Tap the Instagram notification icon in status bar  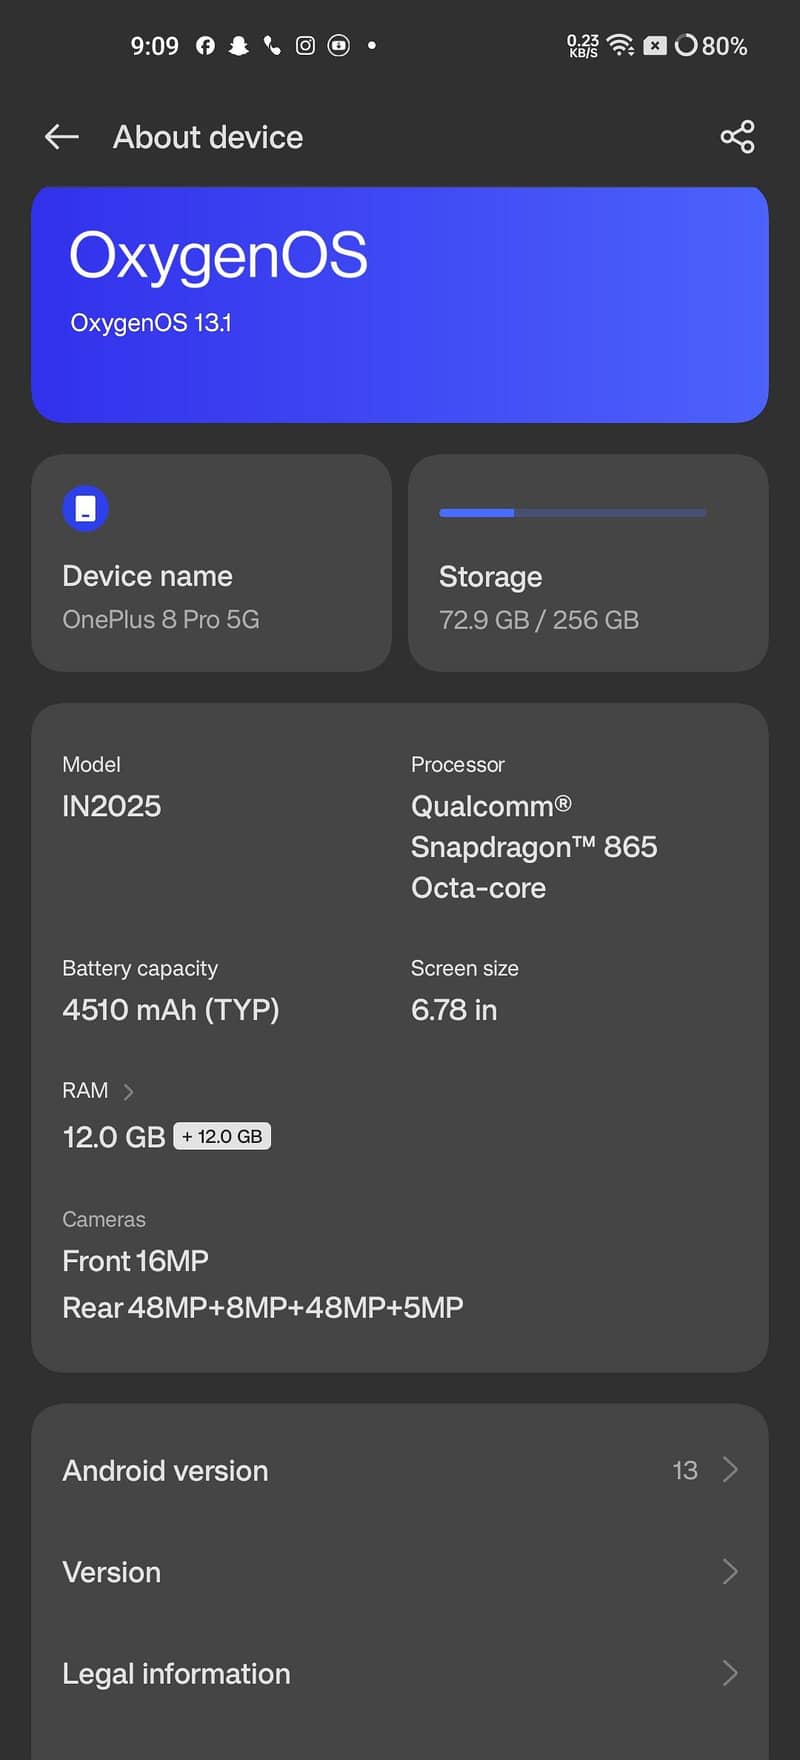tap(305, 46)
